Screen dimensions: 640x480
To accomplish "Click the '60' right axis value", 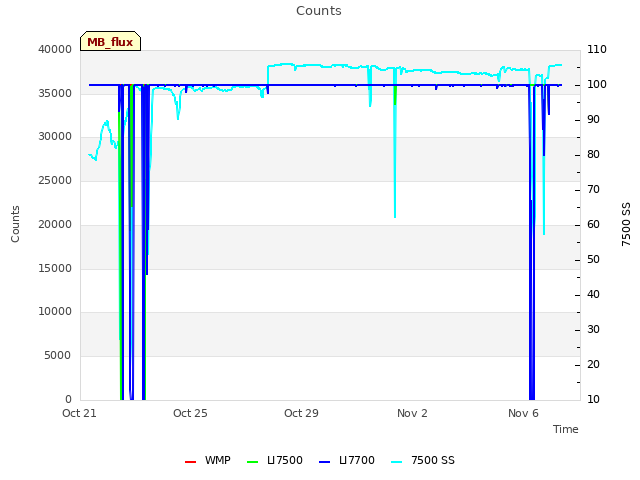I will (593, 224).
